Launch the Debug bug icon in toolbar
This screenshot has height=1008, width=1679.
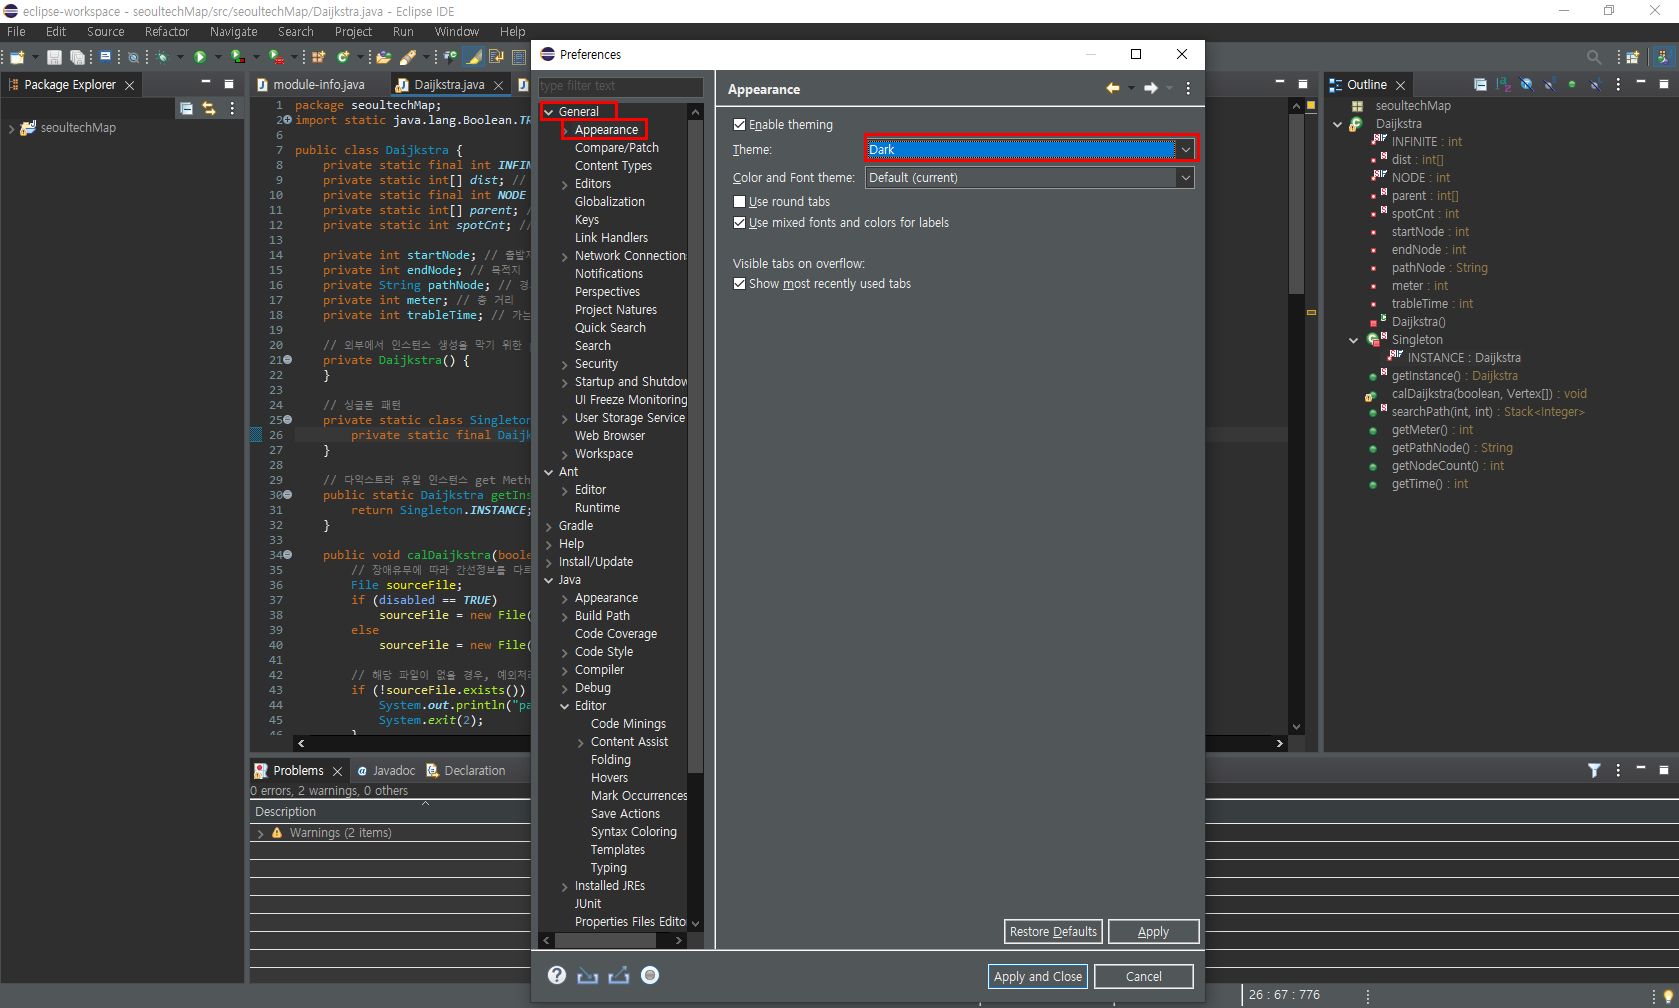pos(162,57)
